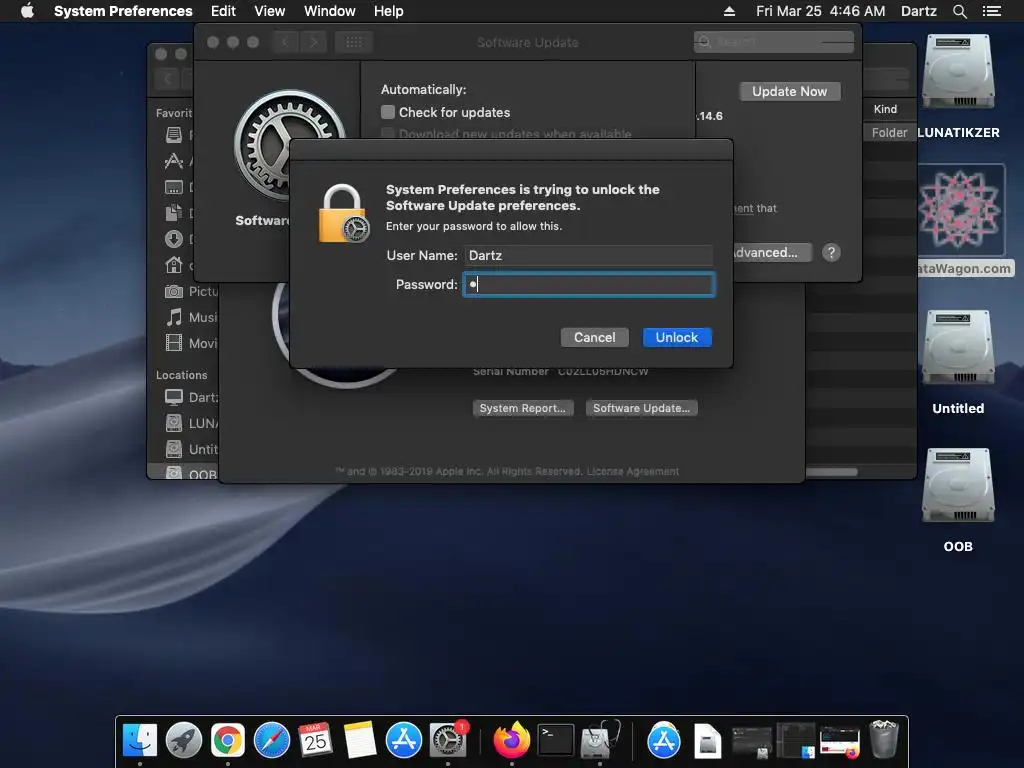Click the User Name field

(x=588, y=255)
